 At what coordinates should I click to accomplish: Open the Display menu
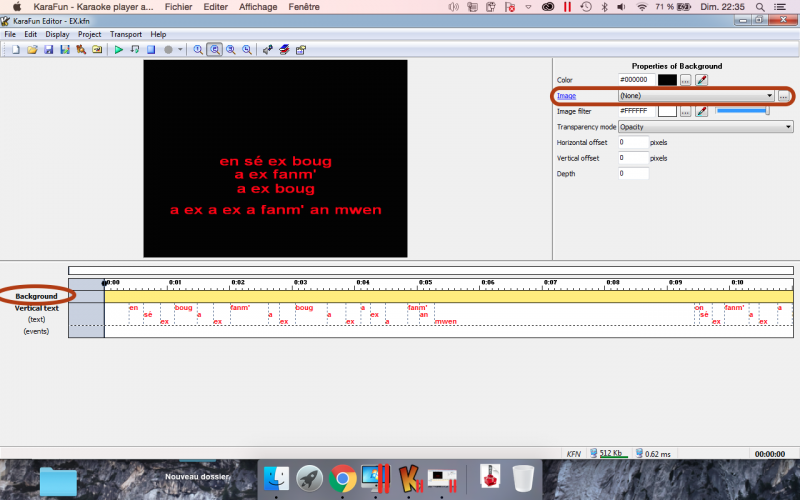coord(57,34)
